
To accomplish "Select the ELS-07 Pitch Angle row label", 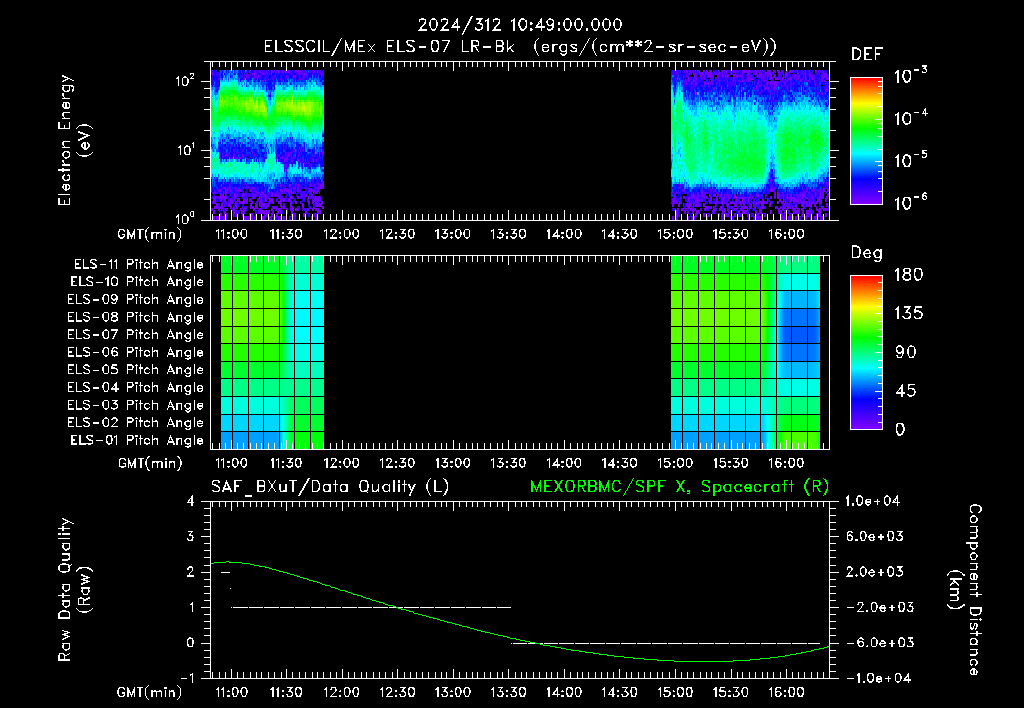I will [x=135, y=334].
